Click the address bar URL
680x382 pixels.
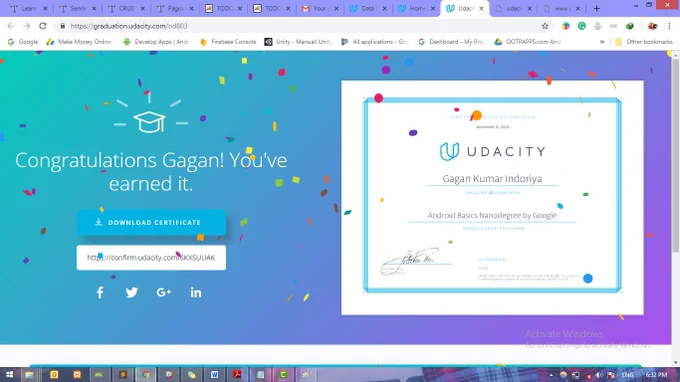[x=129, y=26]
